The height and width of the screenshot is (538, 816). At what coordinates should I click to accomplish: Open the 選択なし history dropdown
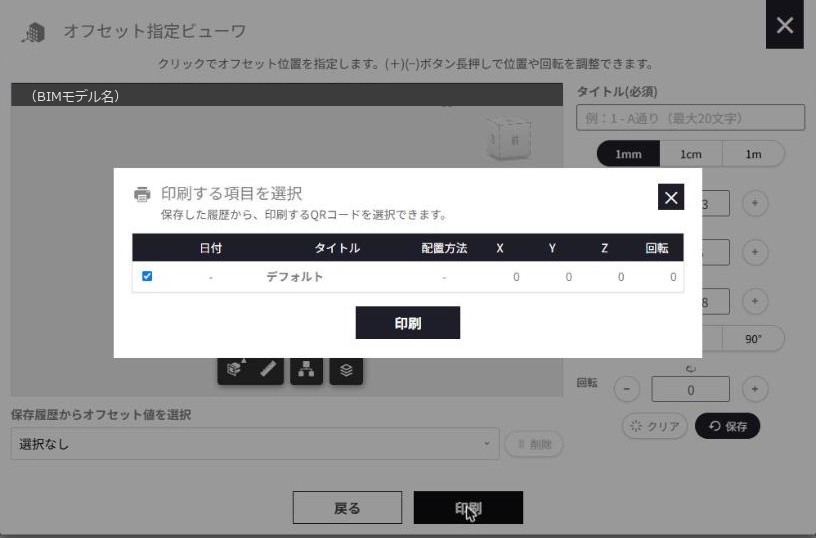pyautogui.click(x=255, y=444)
